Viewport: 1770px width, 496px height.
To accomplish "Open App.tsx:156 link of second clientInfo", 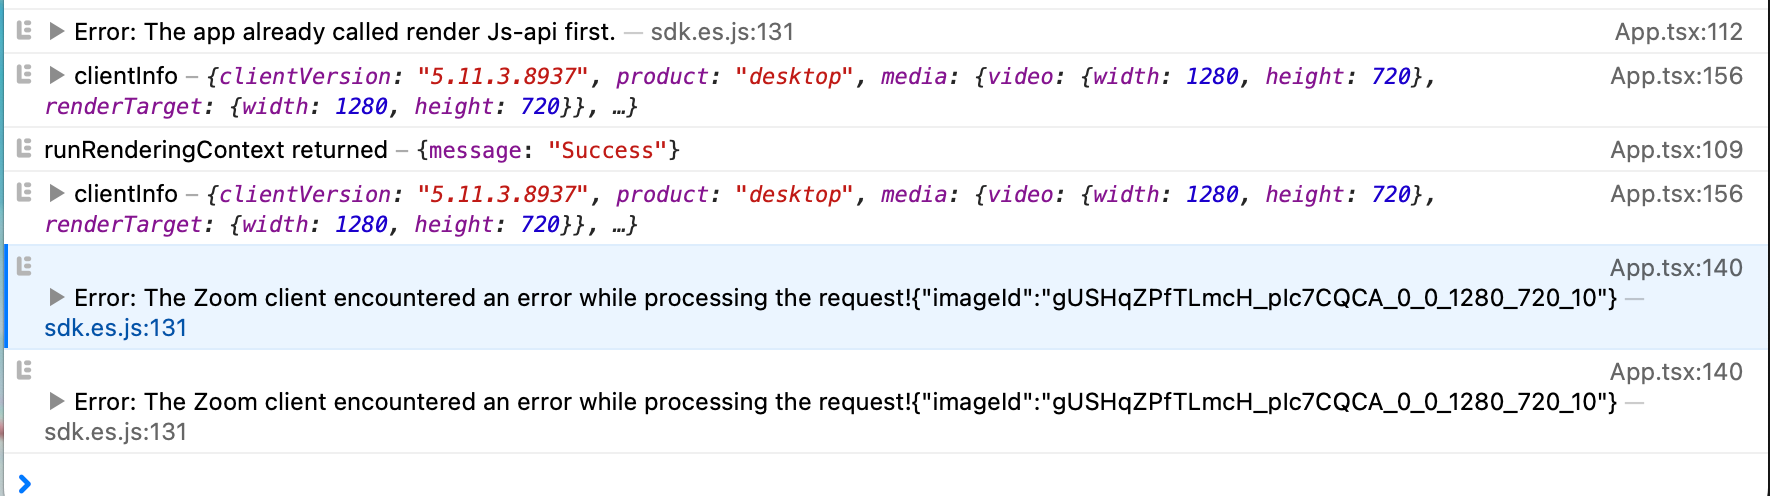I will tap(1676, 194).
